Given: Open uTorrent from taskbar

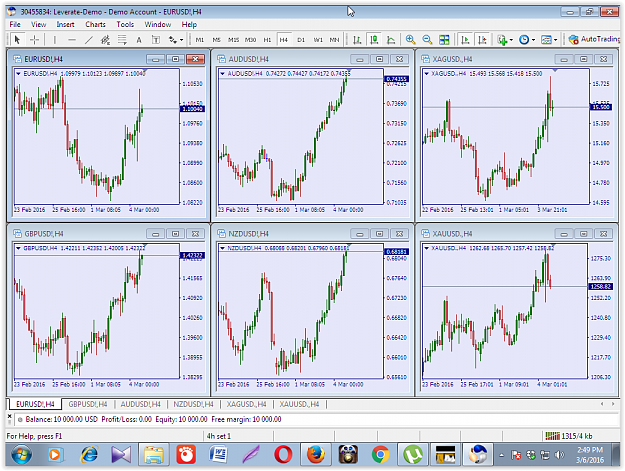Looking at the screenshot, I should 413,454.
